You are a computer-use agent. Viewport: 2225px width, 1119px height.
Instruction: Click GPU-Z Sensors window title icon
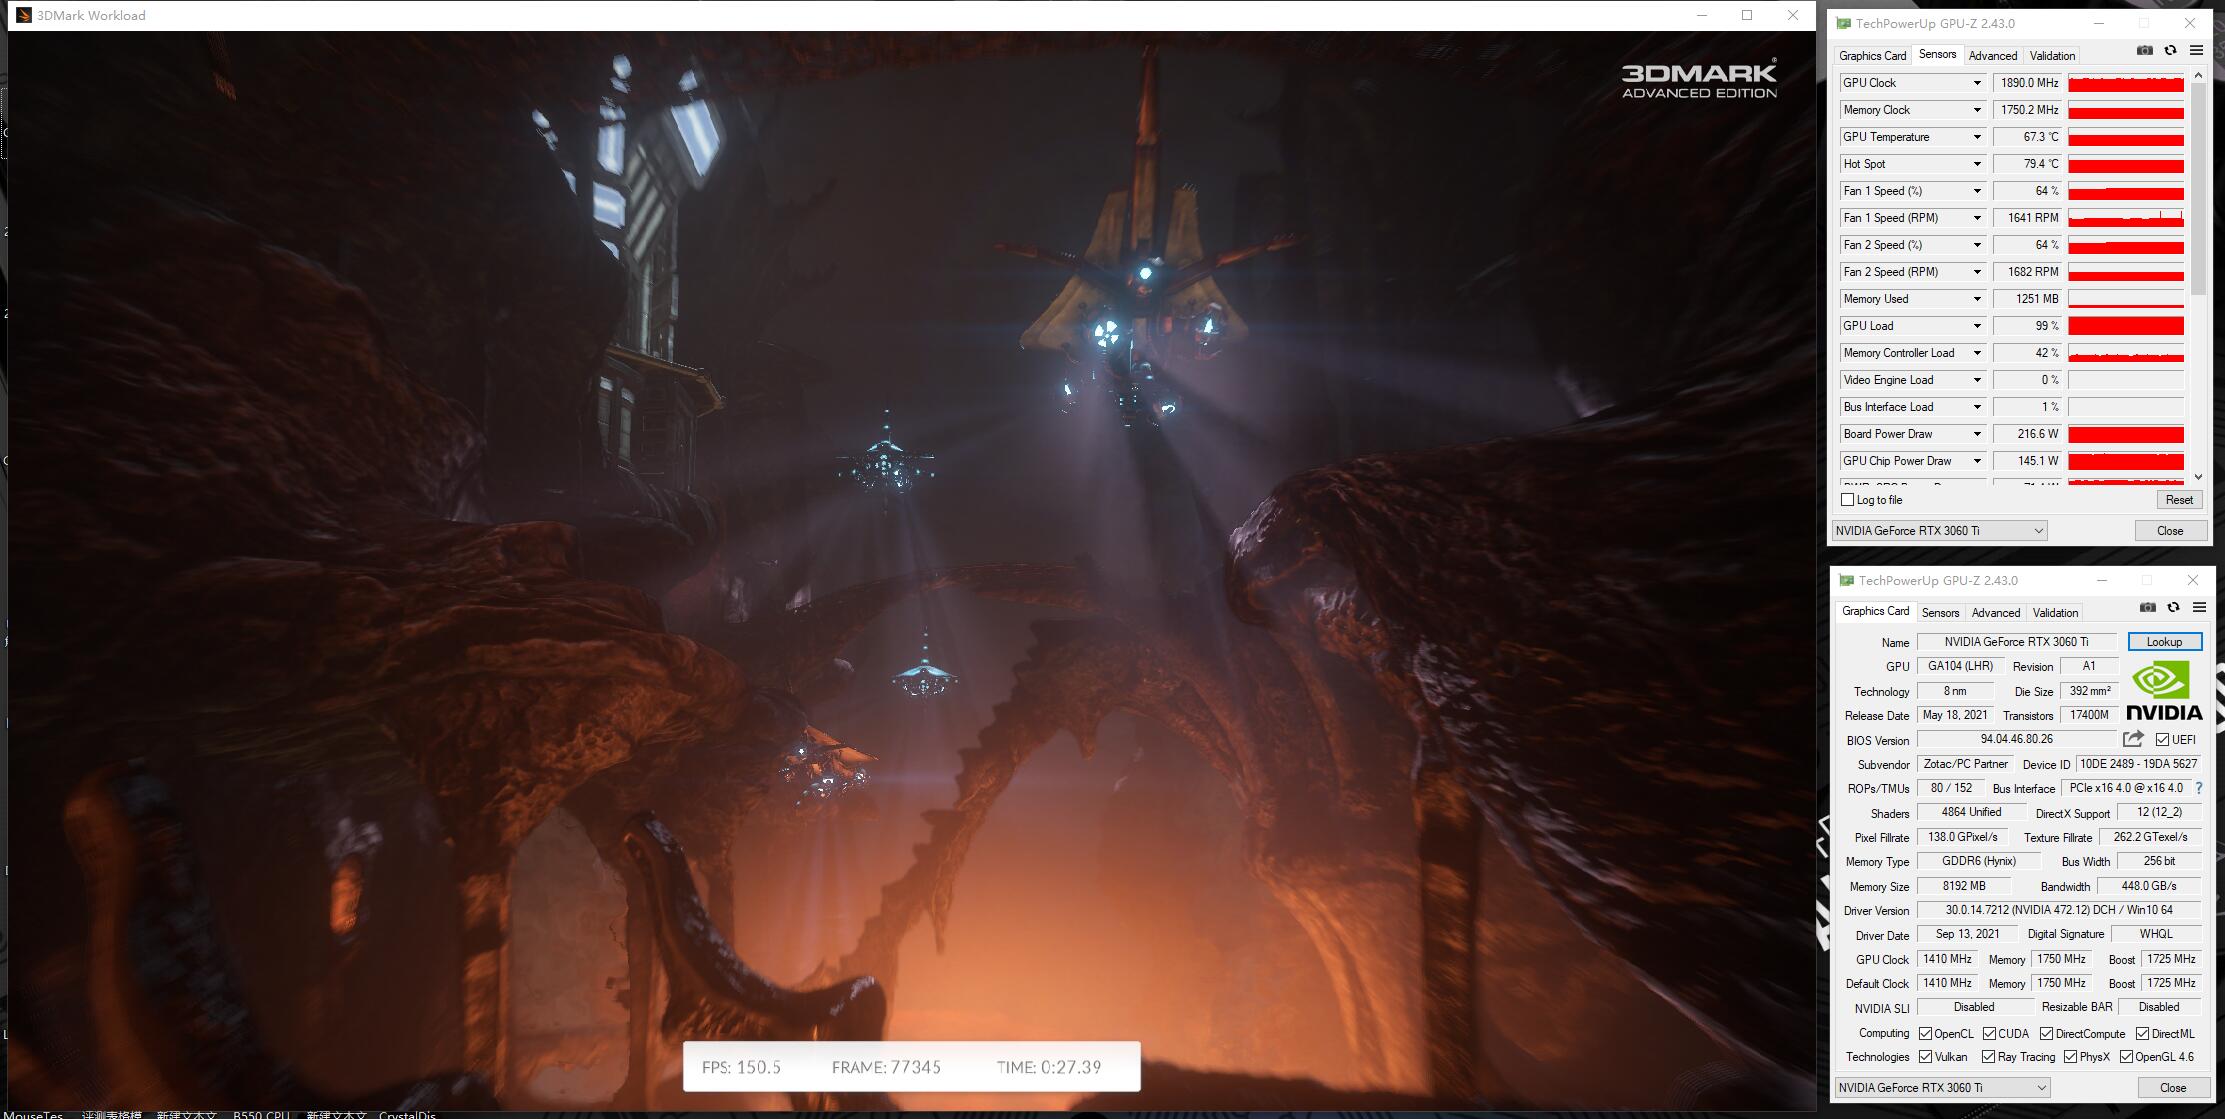coord(1845,23)
